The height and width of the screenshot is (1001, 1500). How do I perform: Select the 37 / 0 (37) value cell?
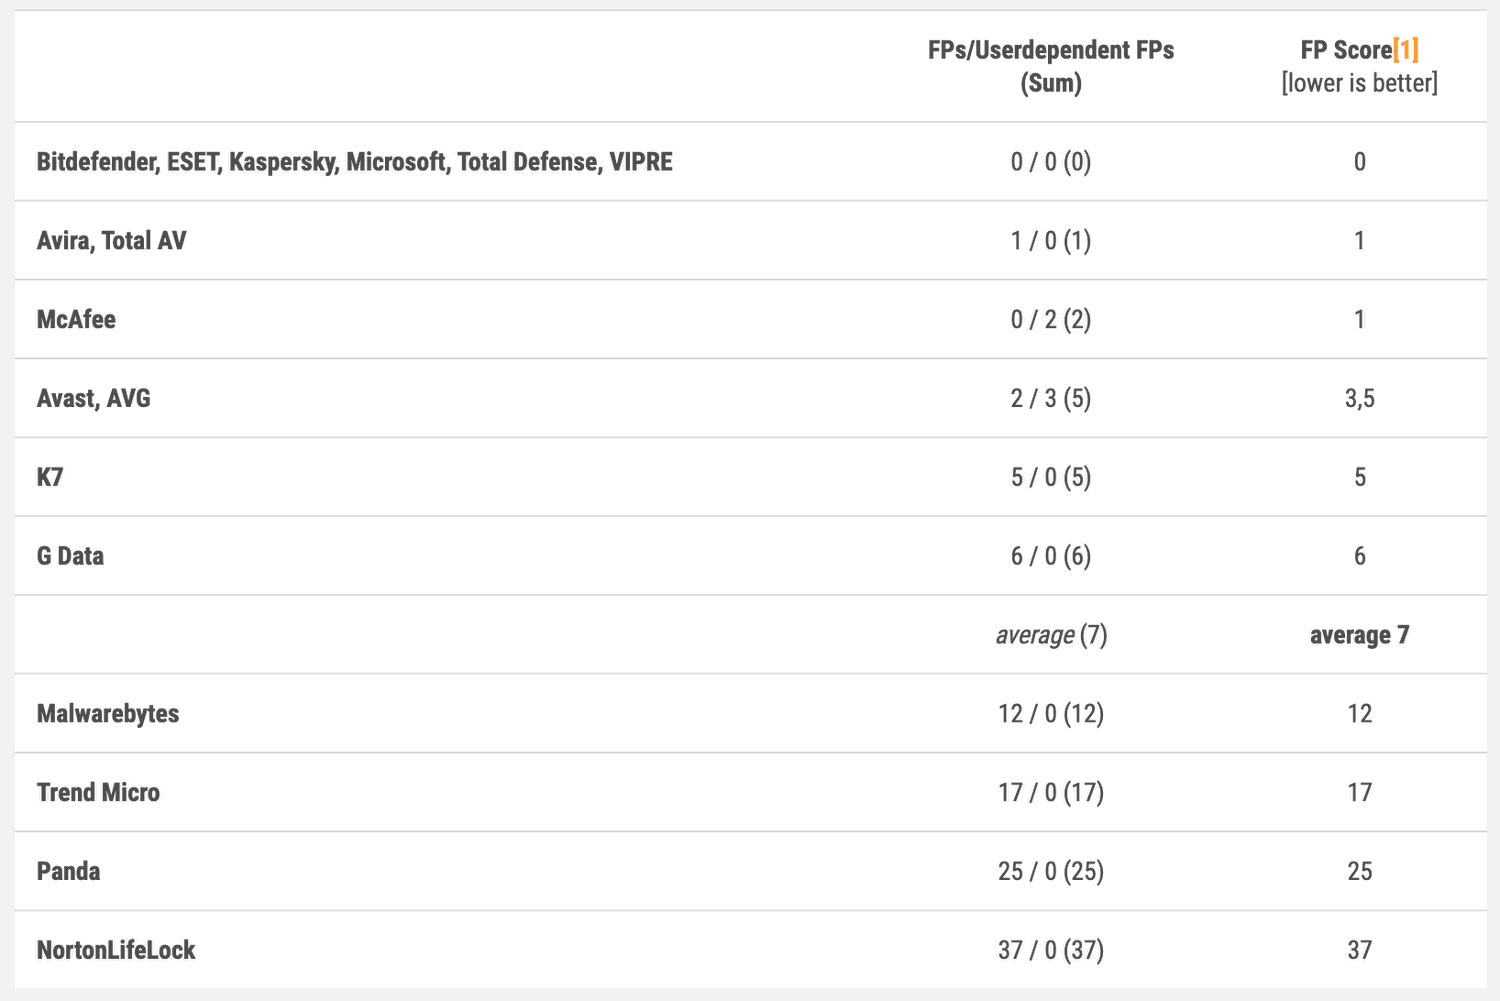1051,950
